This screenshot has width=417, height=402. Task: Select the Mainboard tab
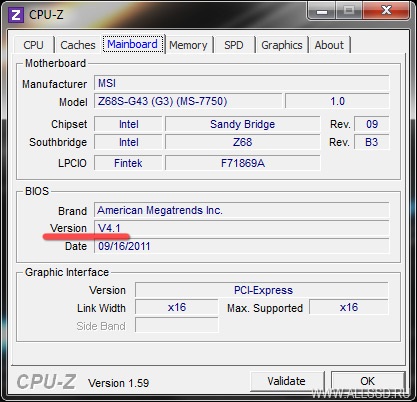coord(133,44)
